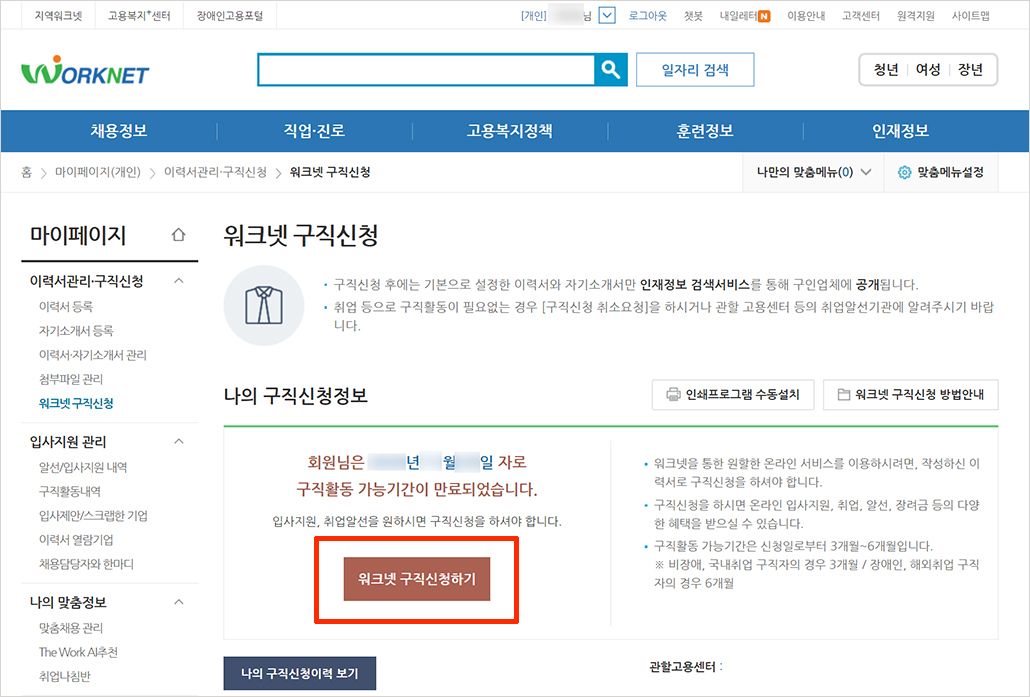Click 입사지원 관리 sidebar heading
1030x697 pixels.
pos(68,441)
